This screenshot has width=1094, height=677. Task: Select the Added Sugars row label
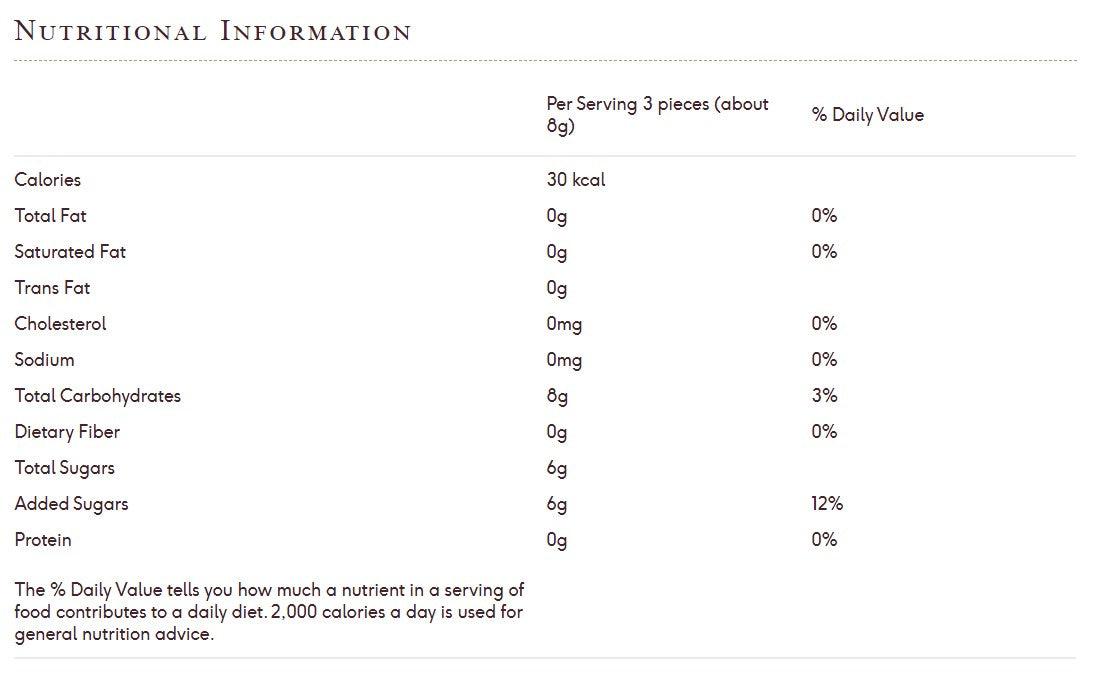pos(71,504)
